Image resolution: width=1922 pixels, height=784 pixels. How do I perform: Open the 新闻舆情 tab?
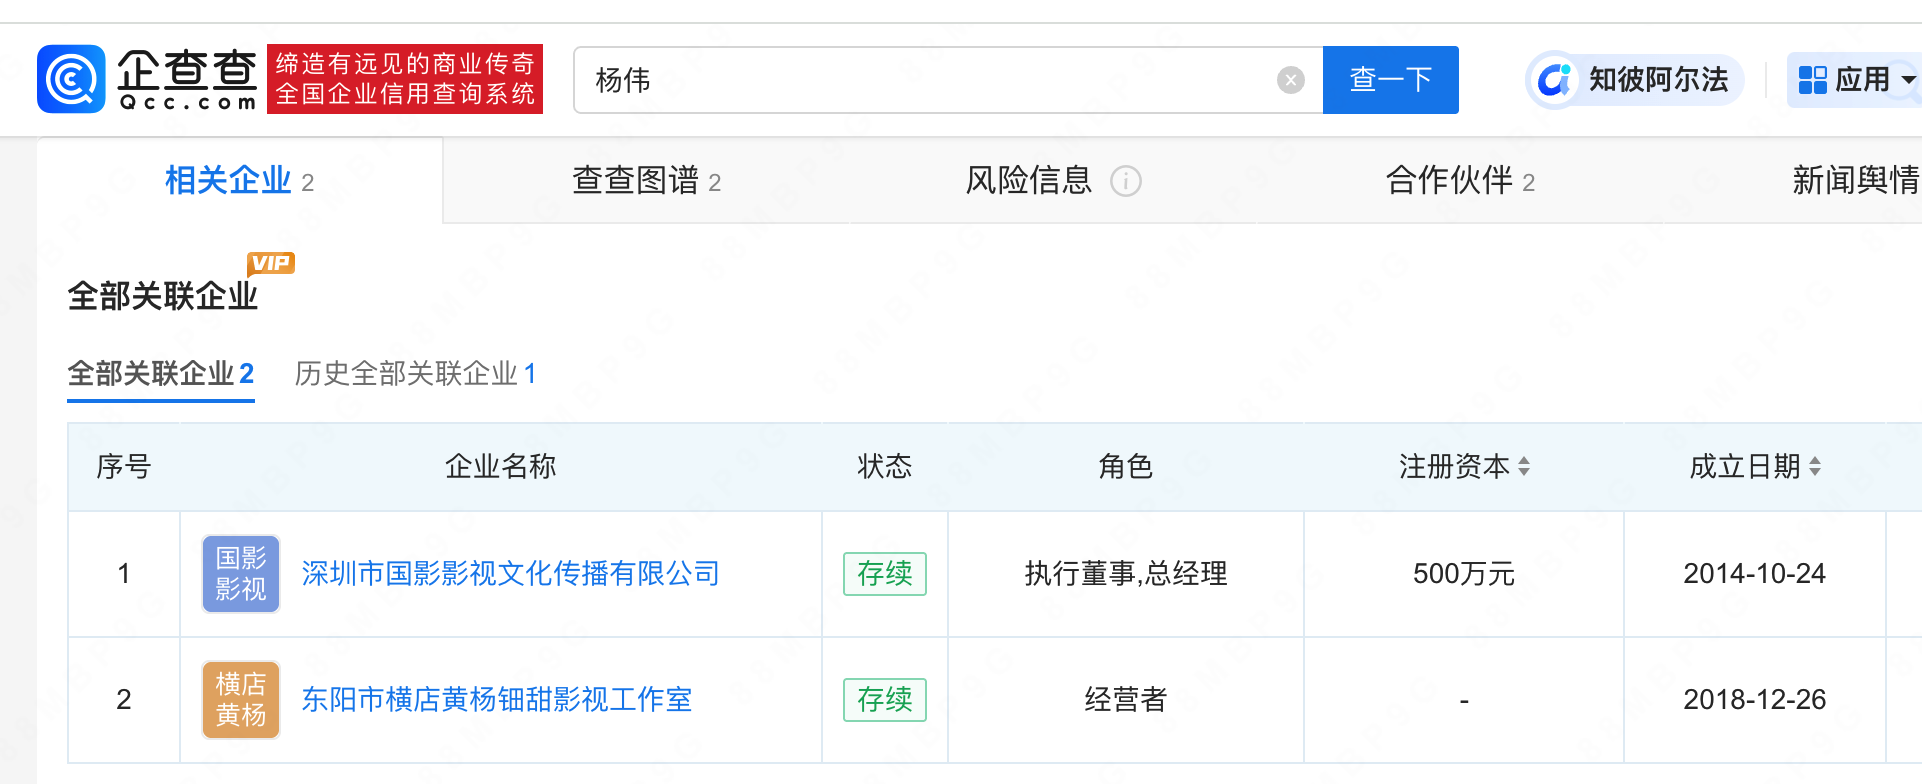tap(1855, 181)
